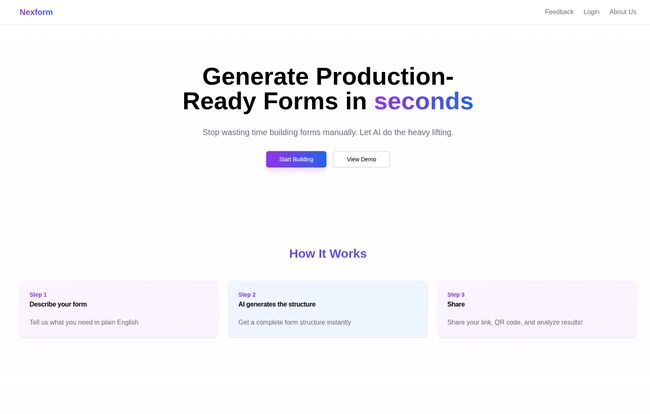
Task: Select the Step 1 card
Action: click(x=119, y=309)
